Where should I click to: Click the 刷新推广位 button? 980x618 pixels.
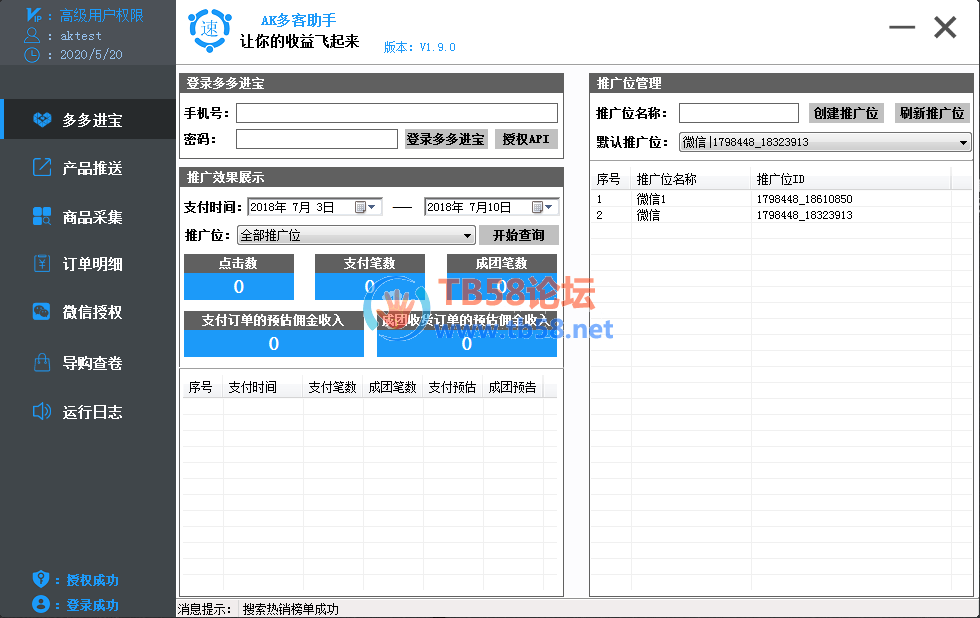932,113
